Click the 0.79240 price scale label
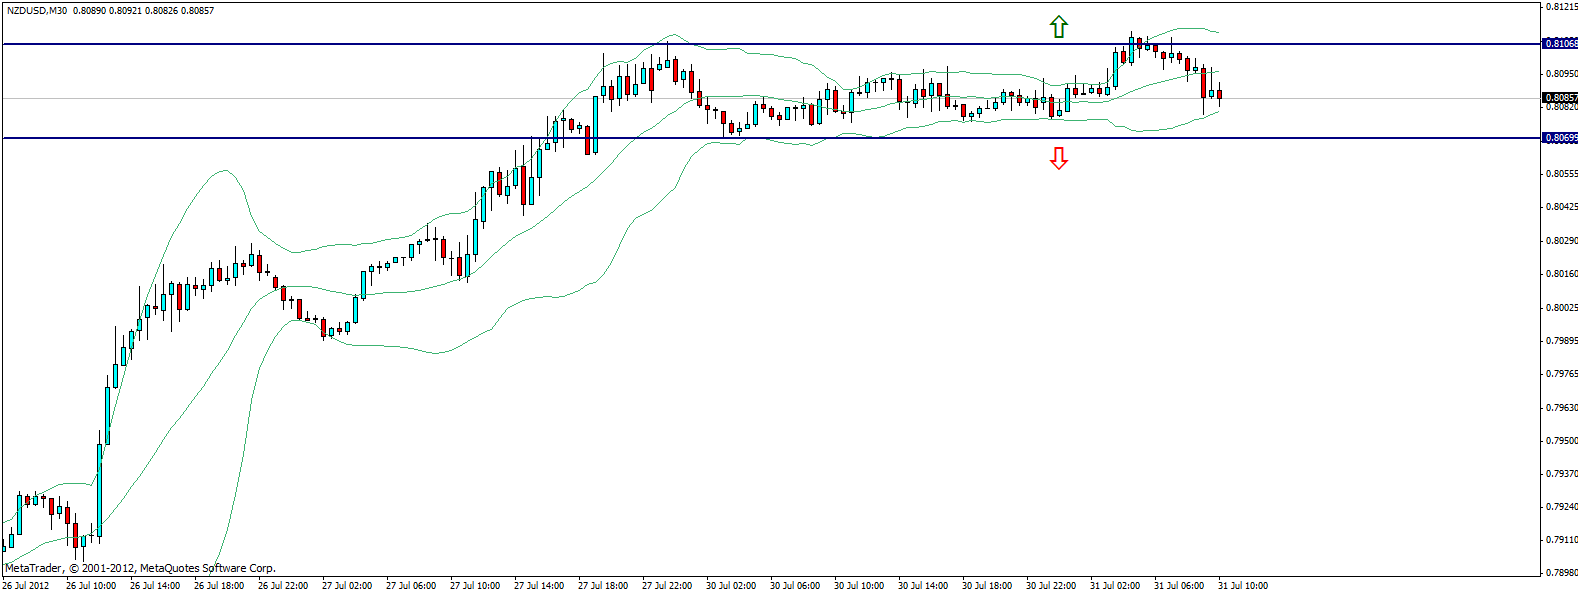This screenshot has height=593, width=1578. click(1561, 507)
